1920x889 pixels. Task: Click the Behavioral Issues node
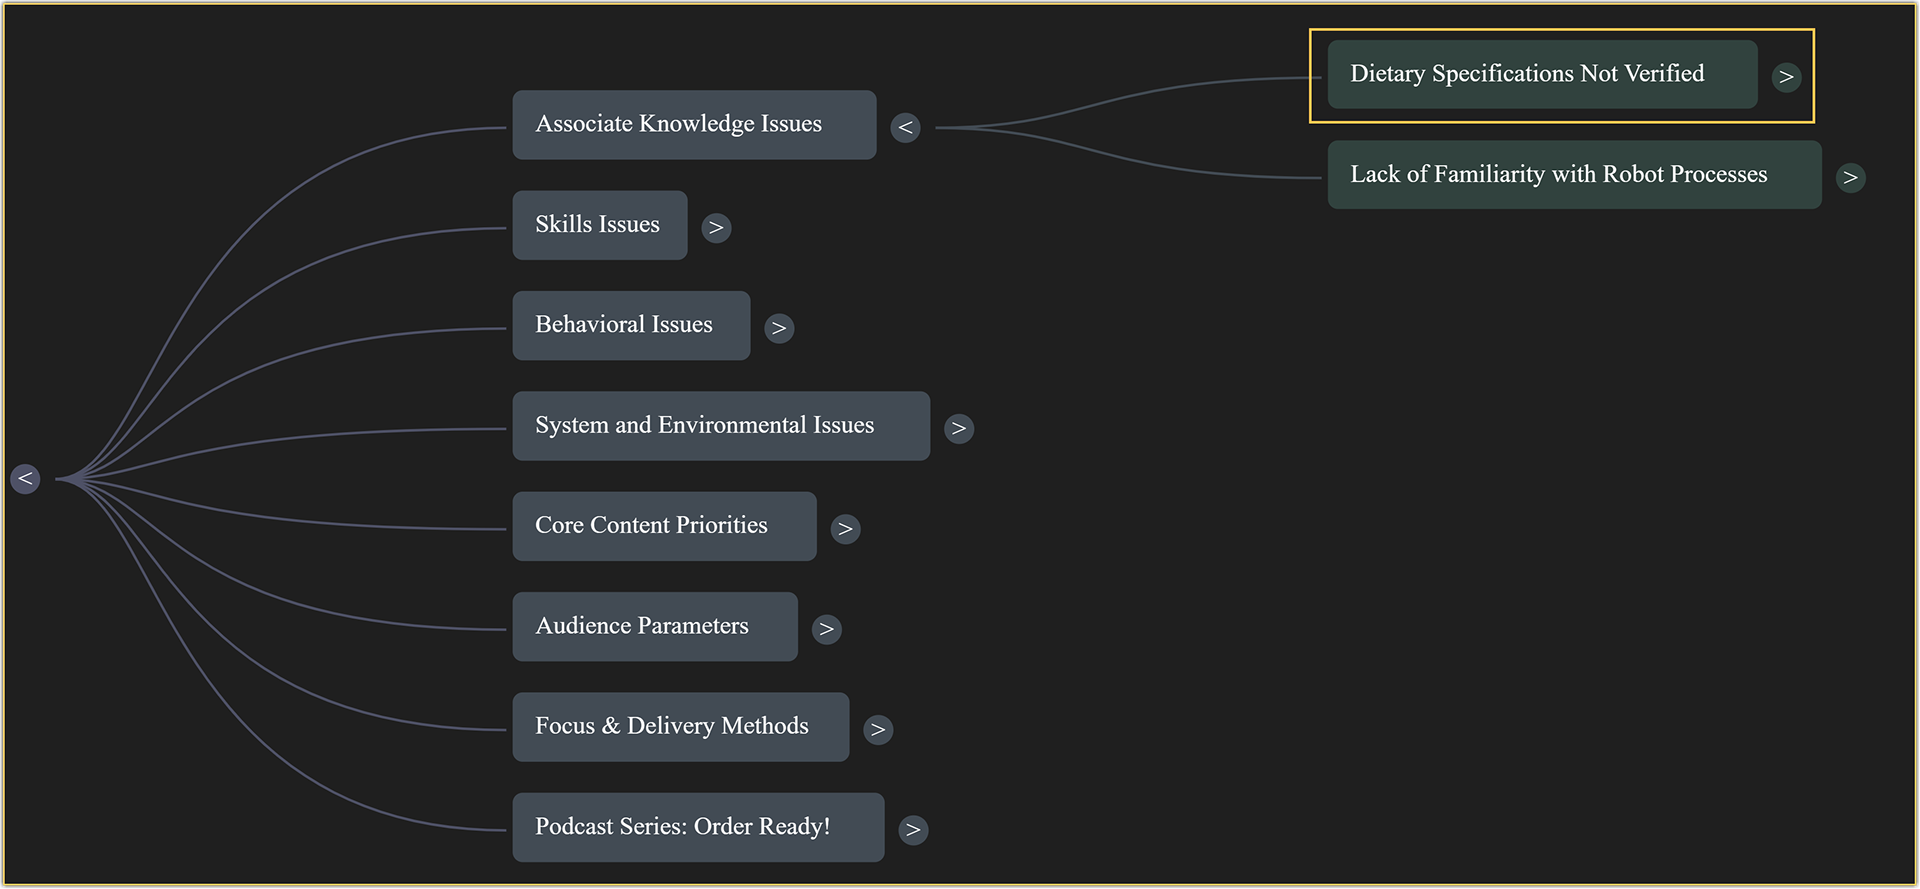[x=631, y=325]
